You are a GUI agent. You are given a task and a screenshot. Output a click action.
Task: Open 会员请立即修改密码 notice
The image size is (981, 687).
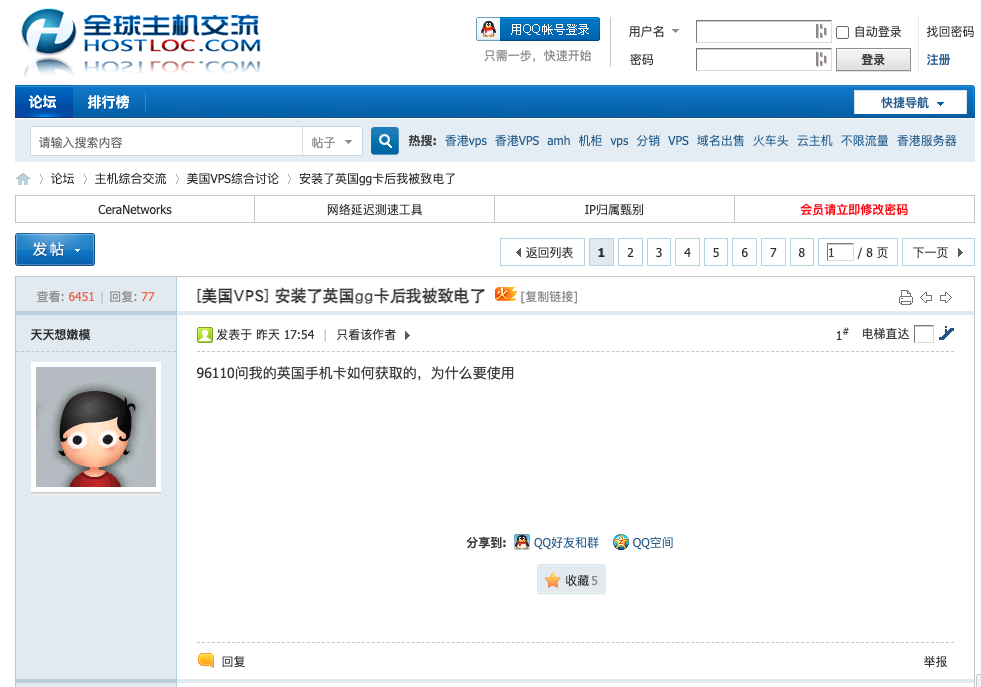[854, 210]
